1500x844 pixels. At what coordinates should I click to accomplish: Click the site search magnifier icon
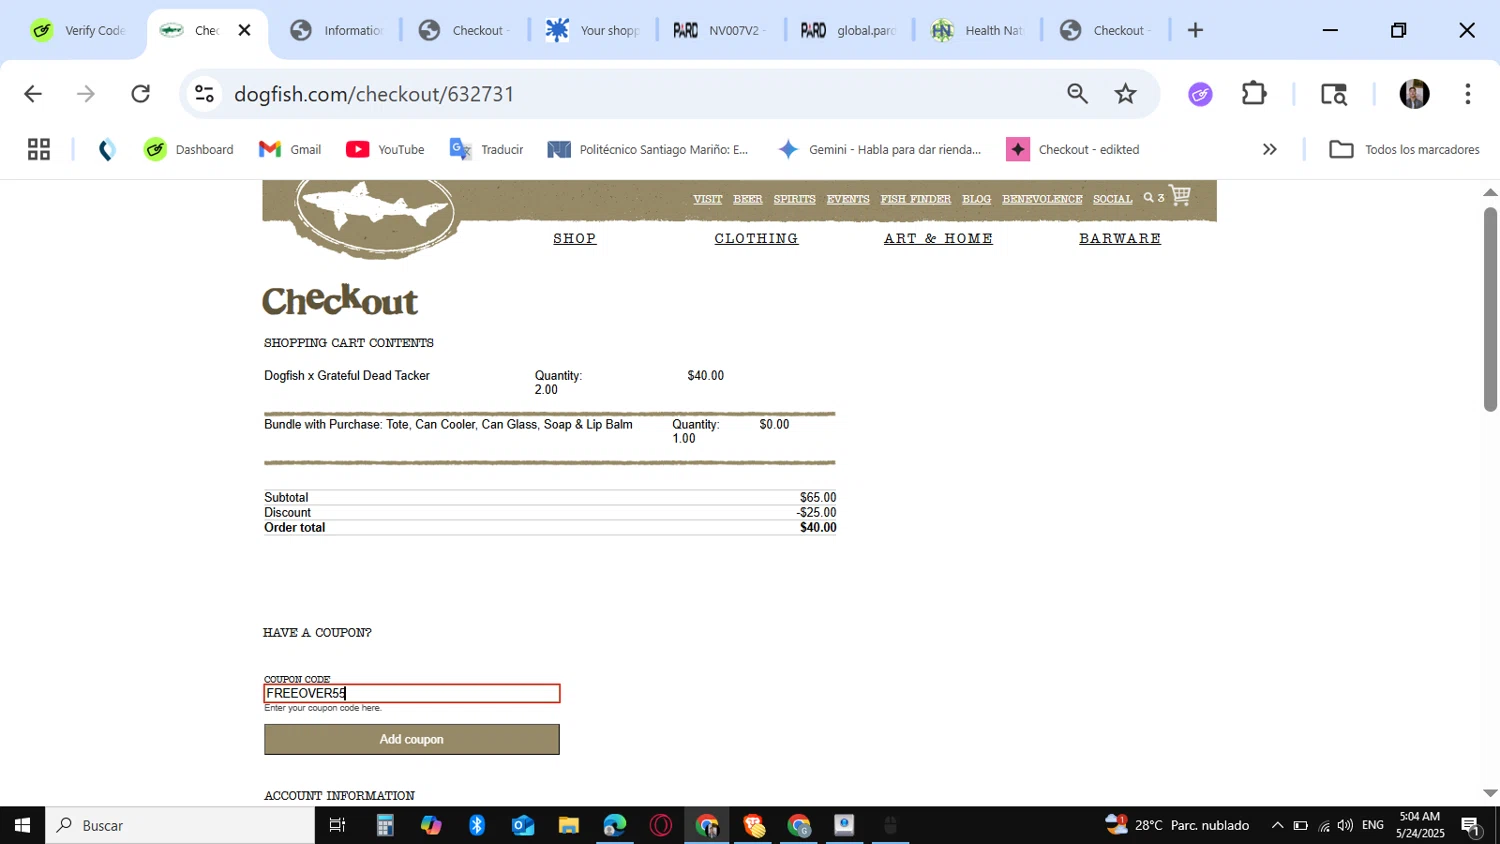coord(1149,198)
